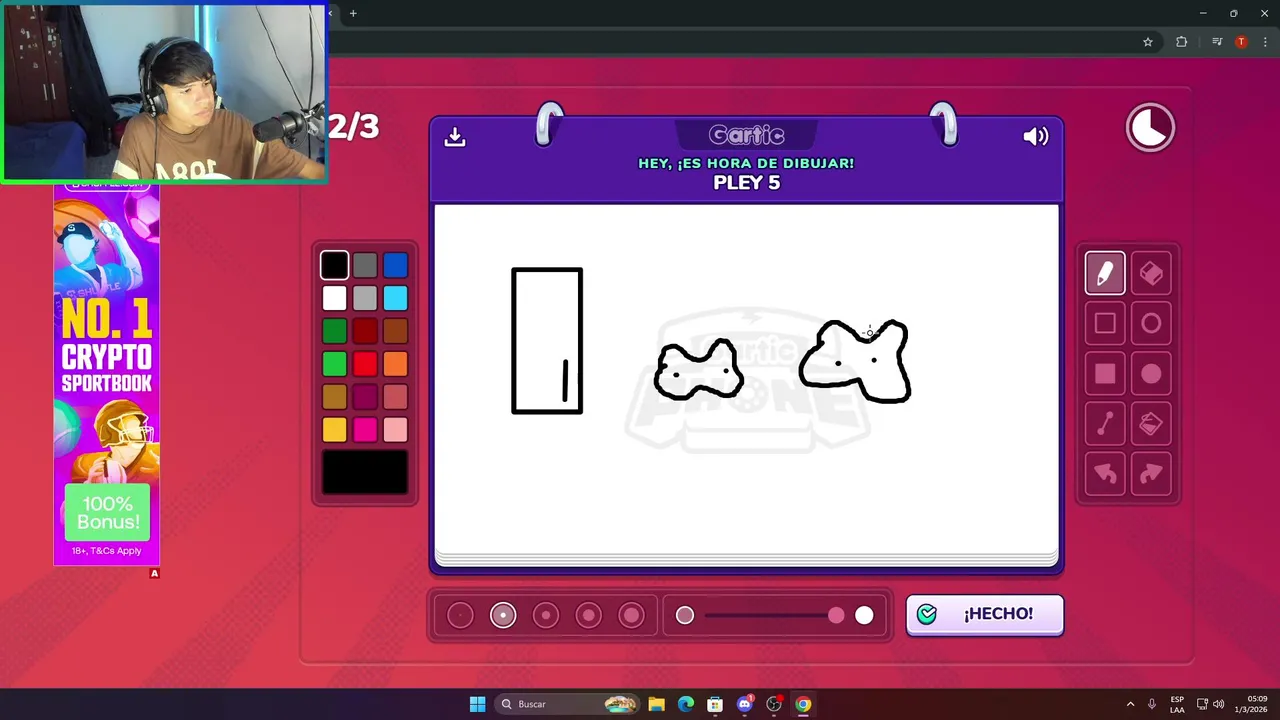Image resolution: width=1280 pixels, height=720 pixels.
Task: Pick the dark blue color swatch
Action: (395, 265)
